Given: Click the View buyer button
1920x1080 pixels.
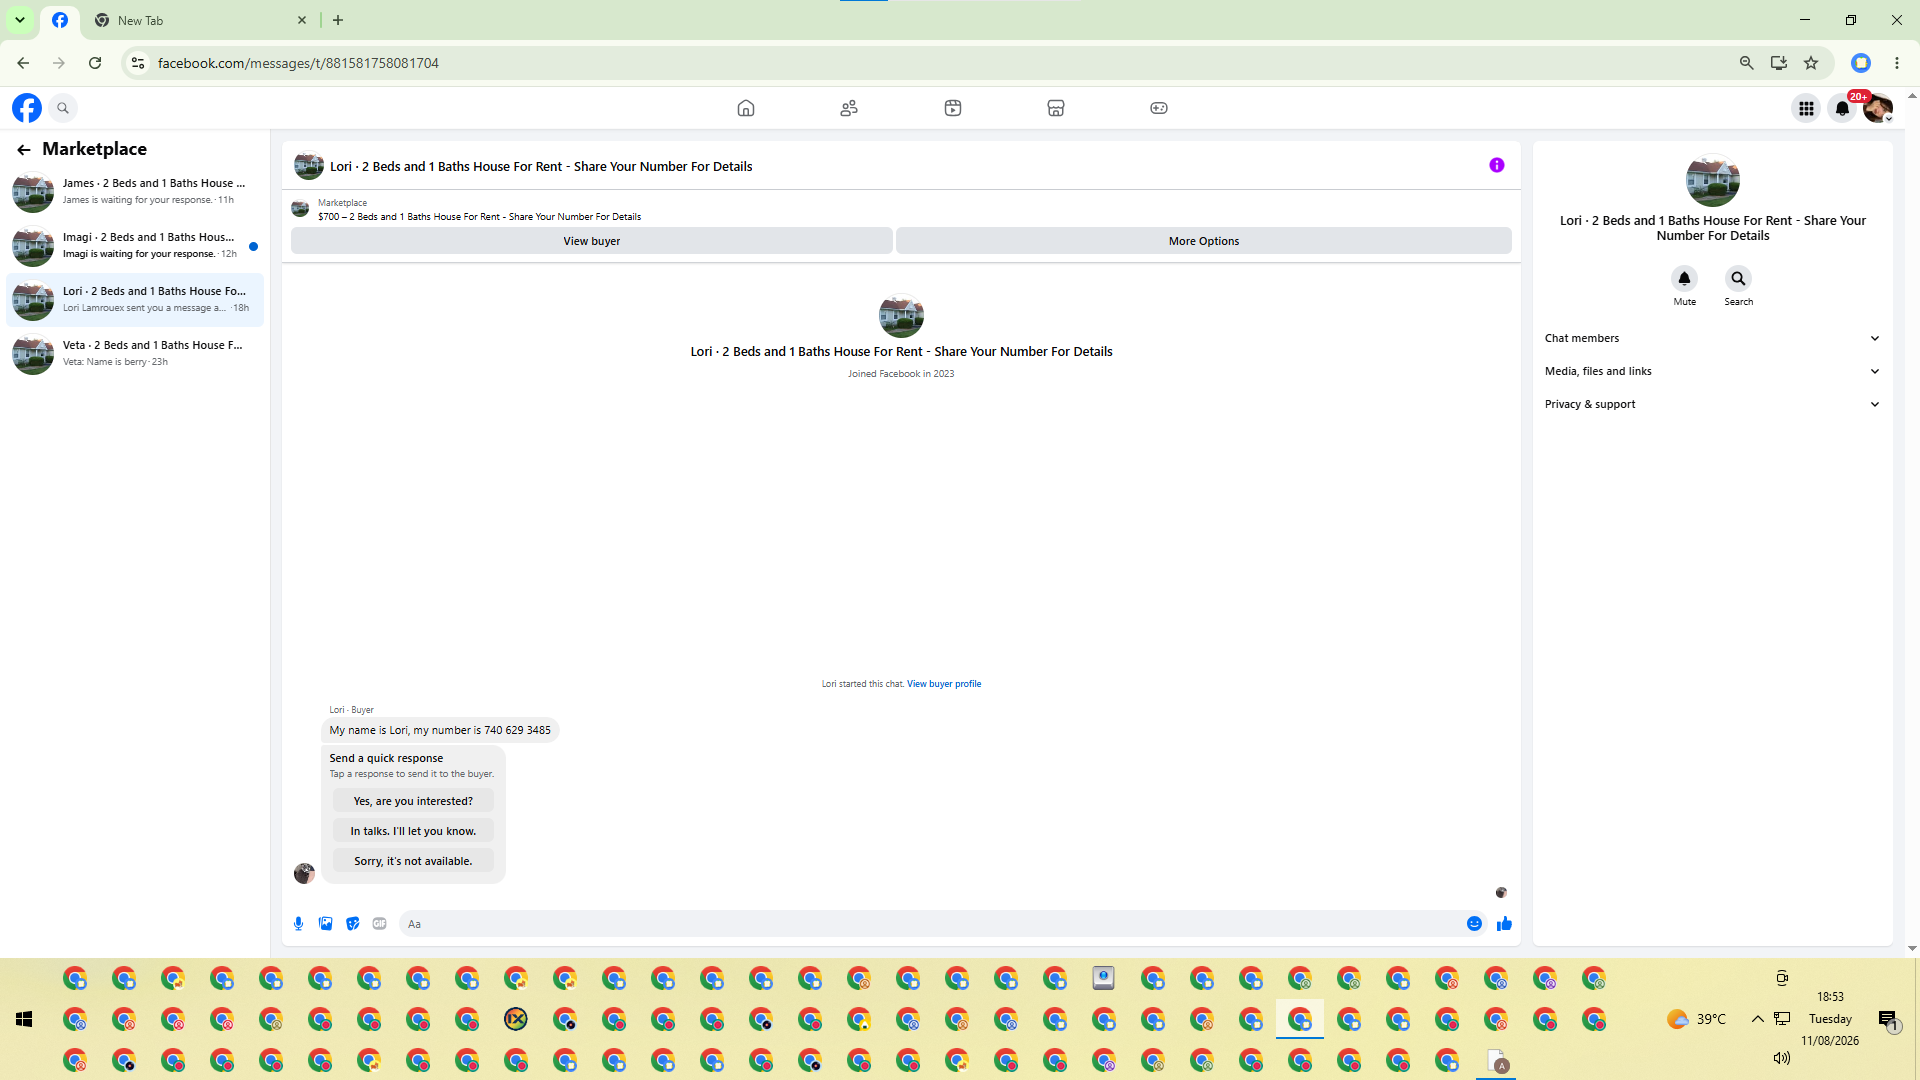Looking at the screenshot, I should [592, 241].
